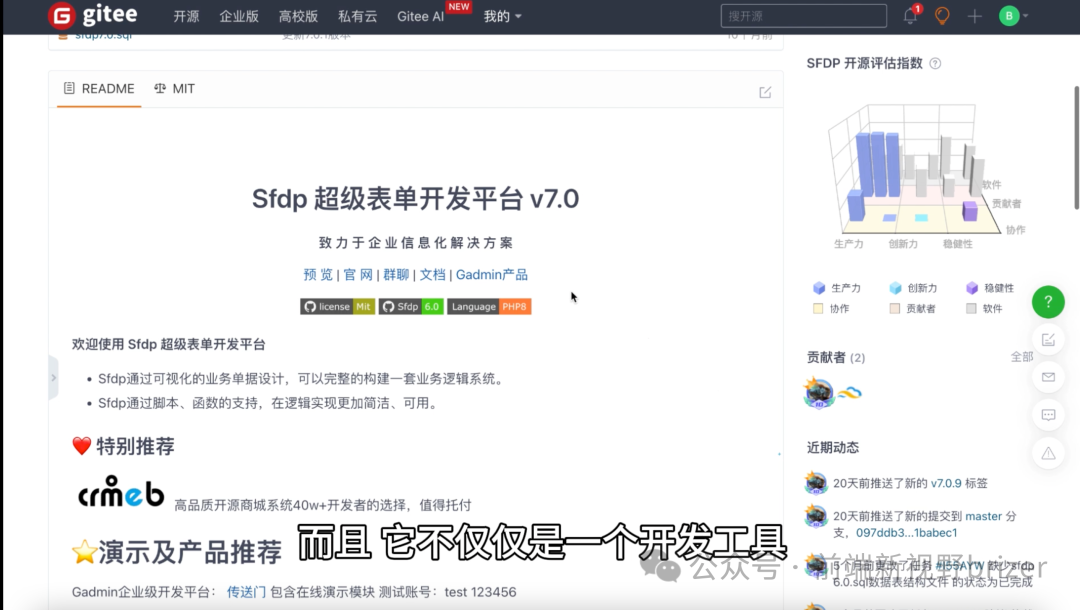Open the feedback edit icon on right edge
1080x610 pixels.
coord(1048,340)
